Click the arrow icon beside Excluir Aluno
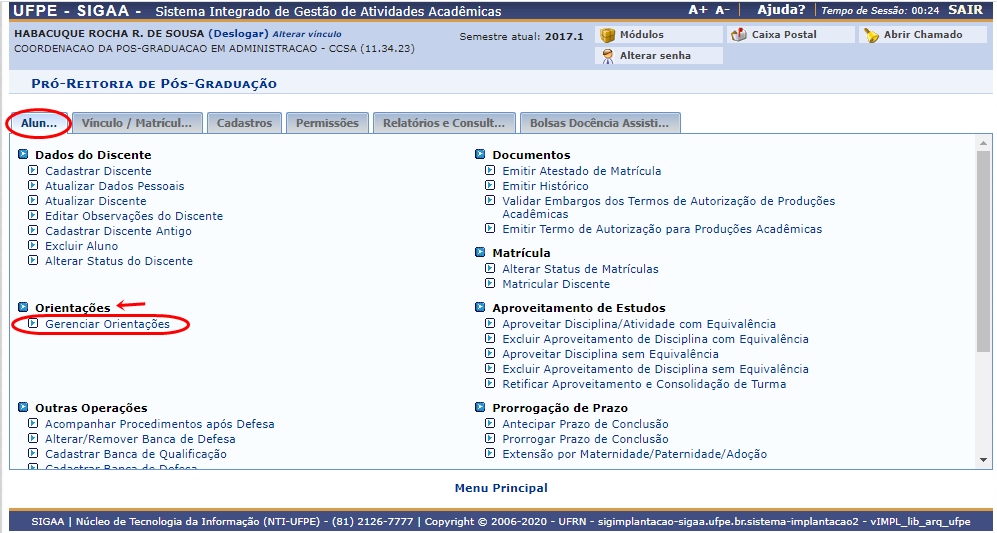This screenshot has width=997, height=533. (x=33, y=246)
